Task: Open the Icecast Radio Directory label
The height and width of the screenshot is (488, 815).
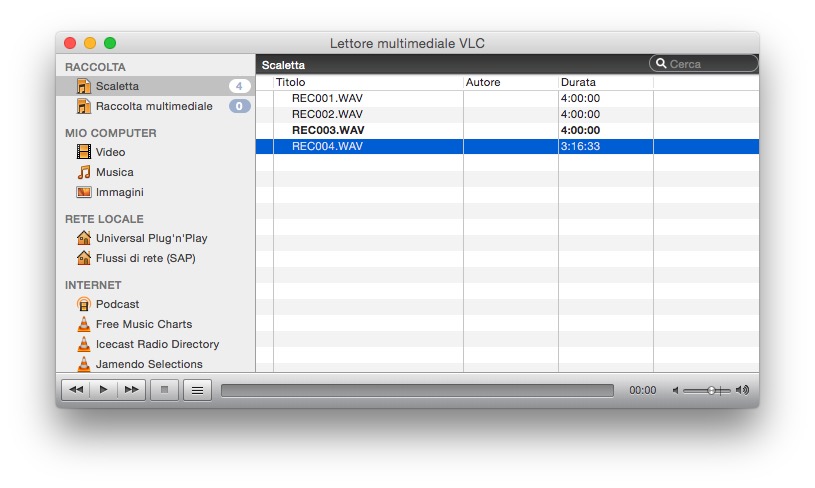Action: tap(157, 344)
